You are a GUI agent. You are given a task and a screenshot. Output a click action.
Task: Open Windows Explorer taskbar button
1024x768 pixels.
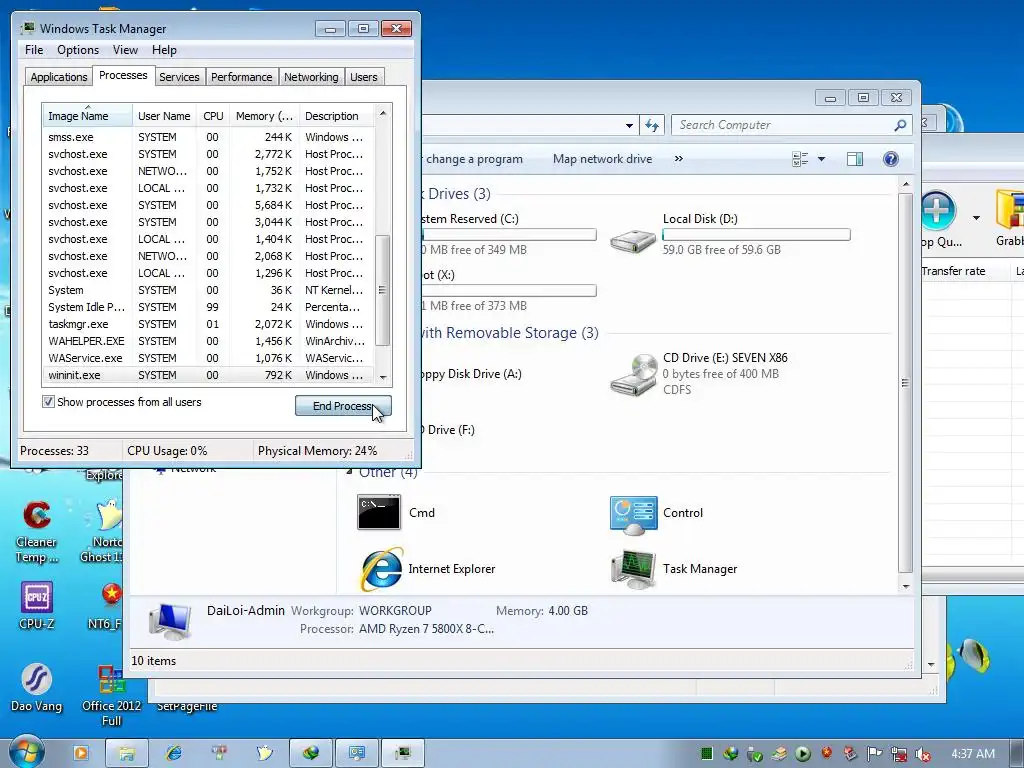tap(127, 753)
